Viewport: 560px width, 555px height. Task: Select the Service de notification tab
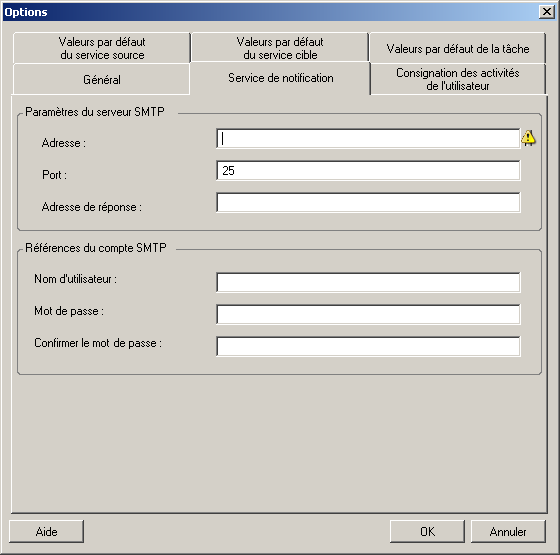(x=280, y=78)
